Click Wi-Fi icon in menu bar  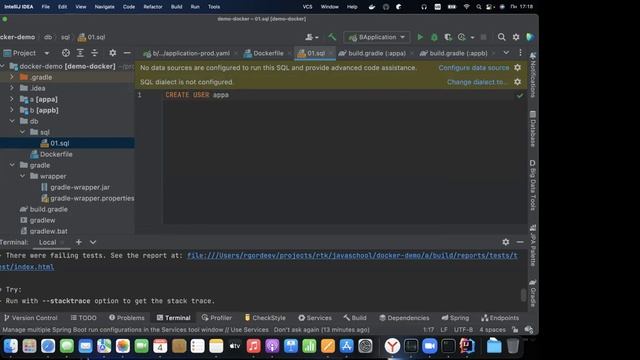pyautogui.click(x=466, y=7)
